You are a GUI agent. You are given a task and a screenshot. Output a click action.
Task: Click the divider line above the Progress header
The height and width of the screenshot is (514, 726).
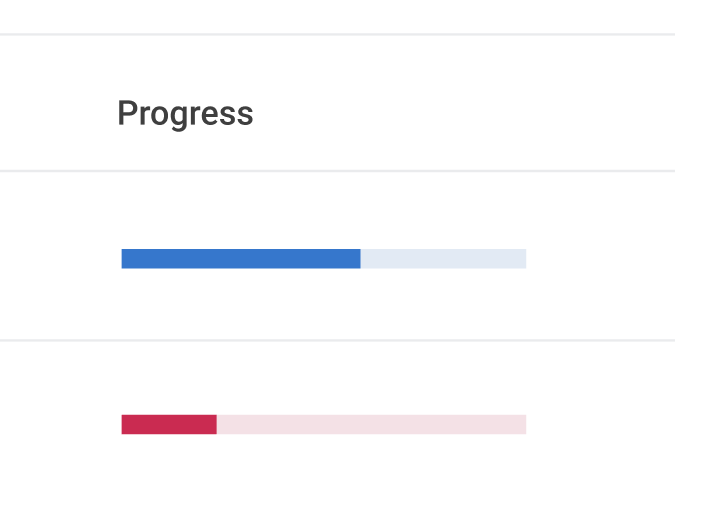[x=337, y=34]
